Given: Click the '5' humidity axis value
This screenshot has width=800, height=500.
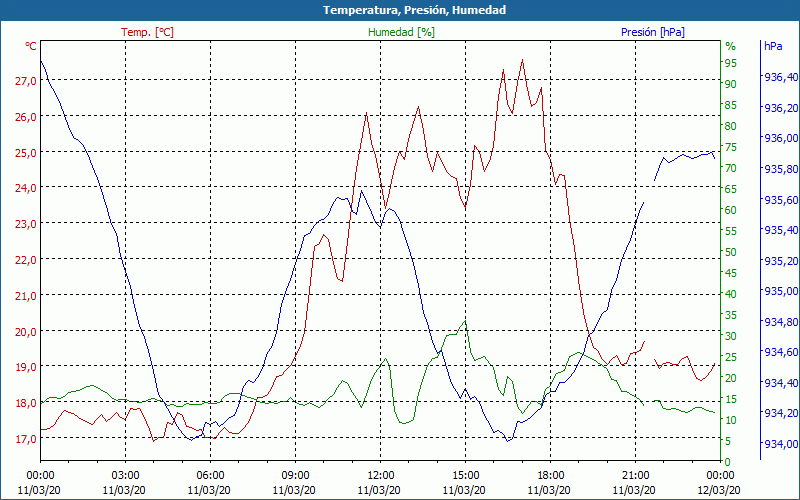Looking at the screenshot, I should click(x=728, y=441).
